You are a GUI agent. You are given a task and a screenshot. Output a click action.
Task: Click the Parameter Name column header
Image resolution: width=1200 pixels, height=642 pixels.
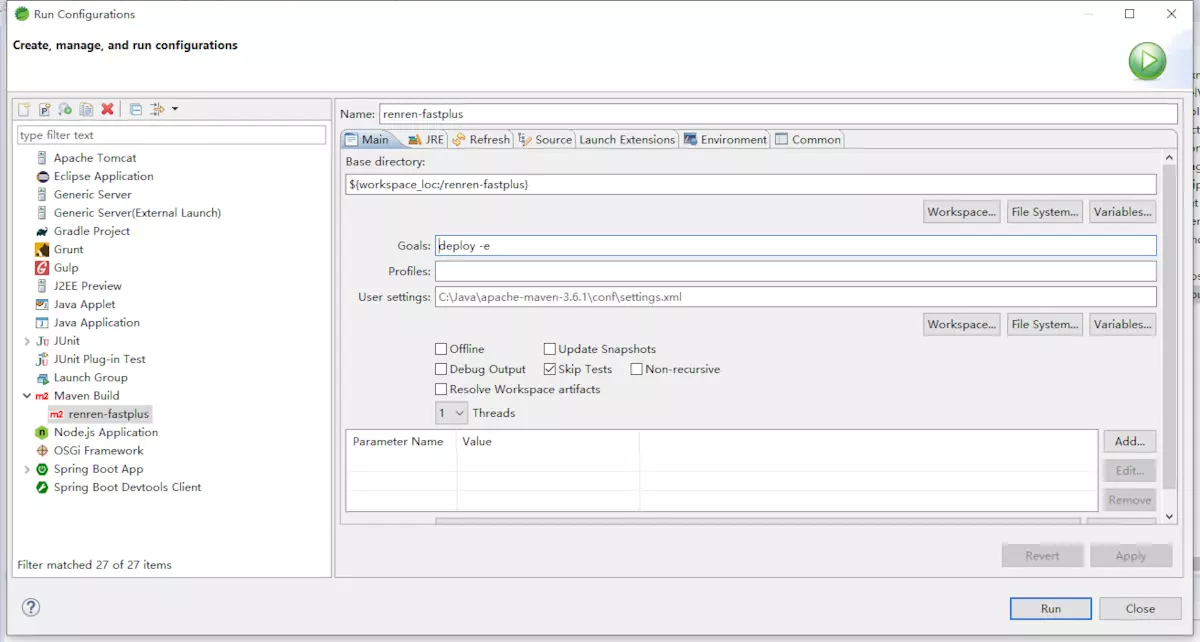pos(398,441)
